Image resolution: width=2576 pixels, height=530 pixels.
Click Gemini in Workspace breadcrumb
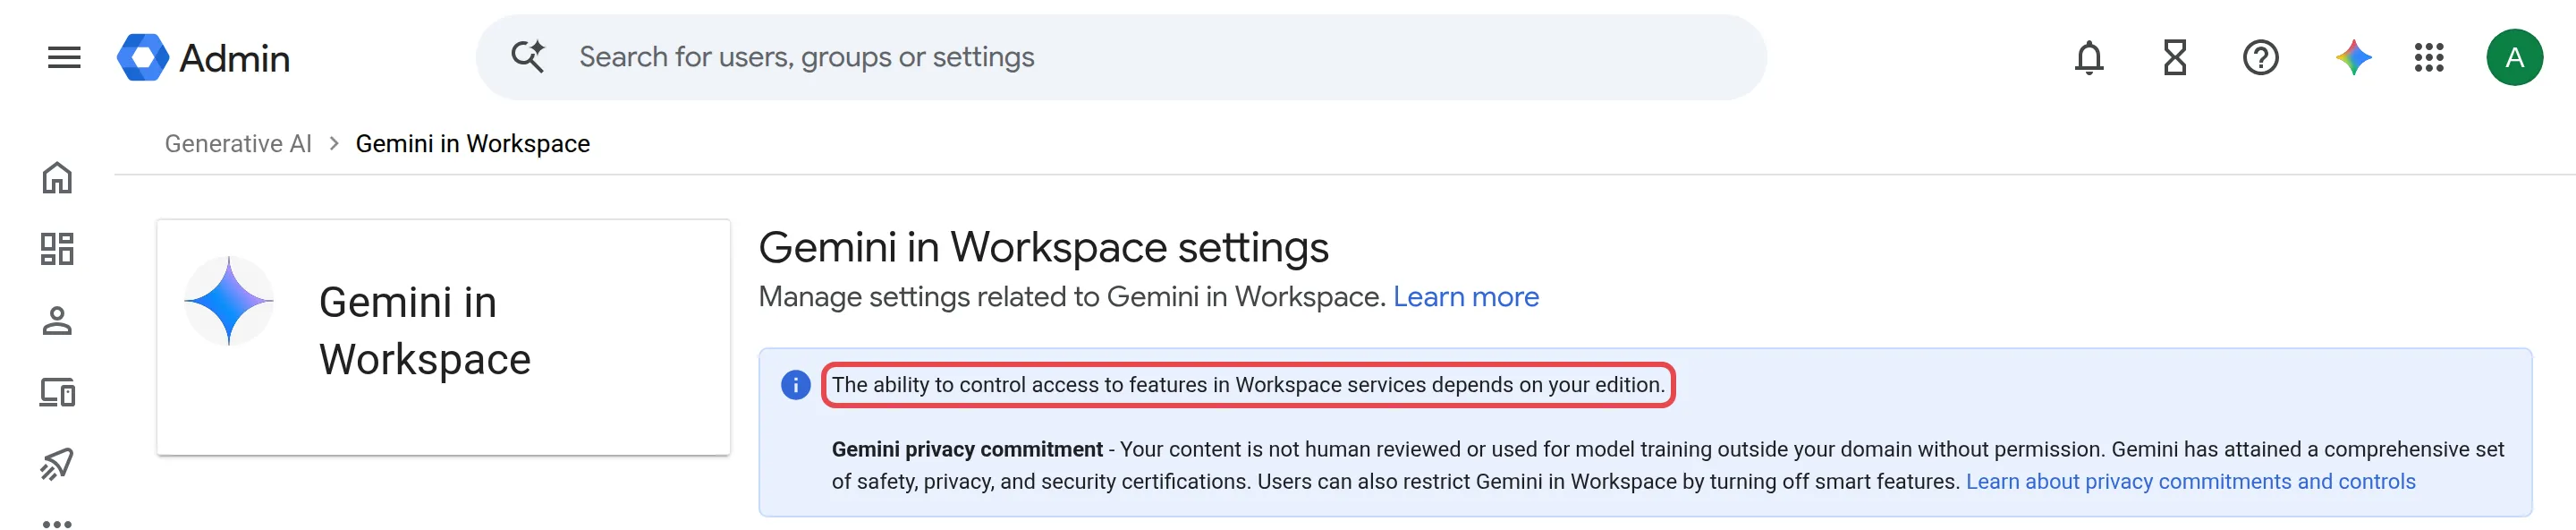(x=473, y=144)
